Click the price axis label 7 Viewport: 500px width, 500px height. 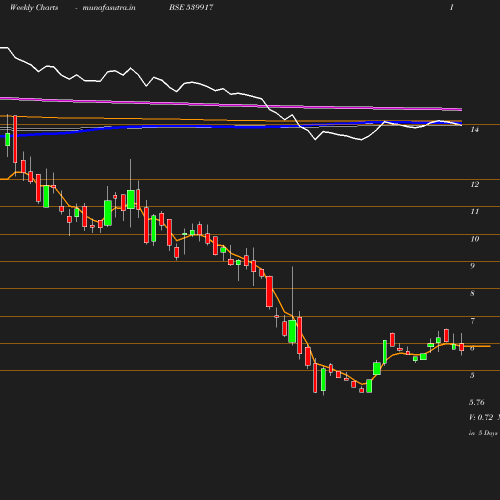472,321
